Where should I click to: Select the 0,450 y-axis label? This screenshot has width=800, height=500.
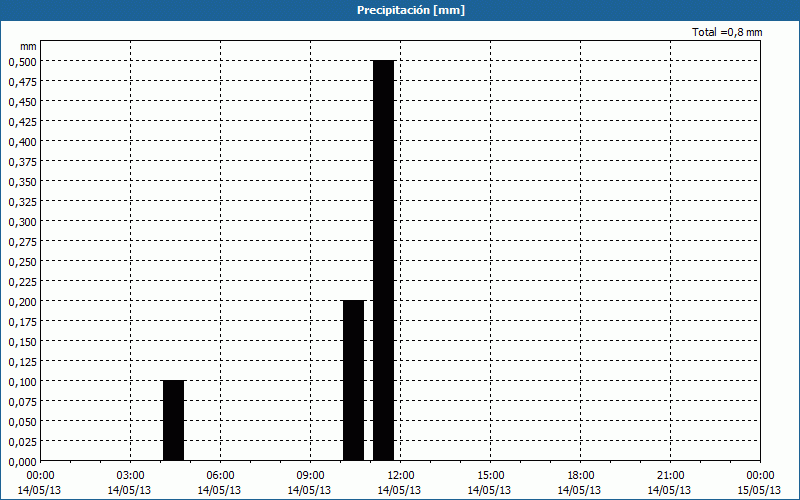[x=22, y=102]
